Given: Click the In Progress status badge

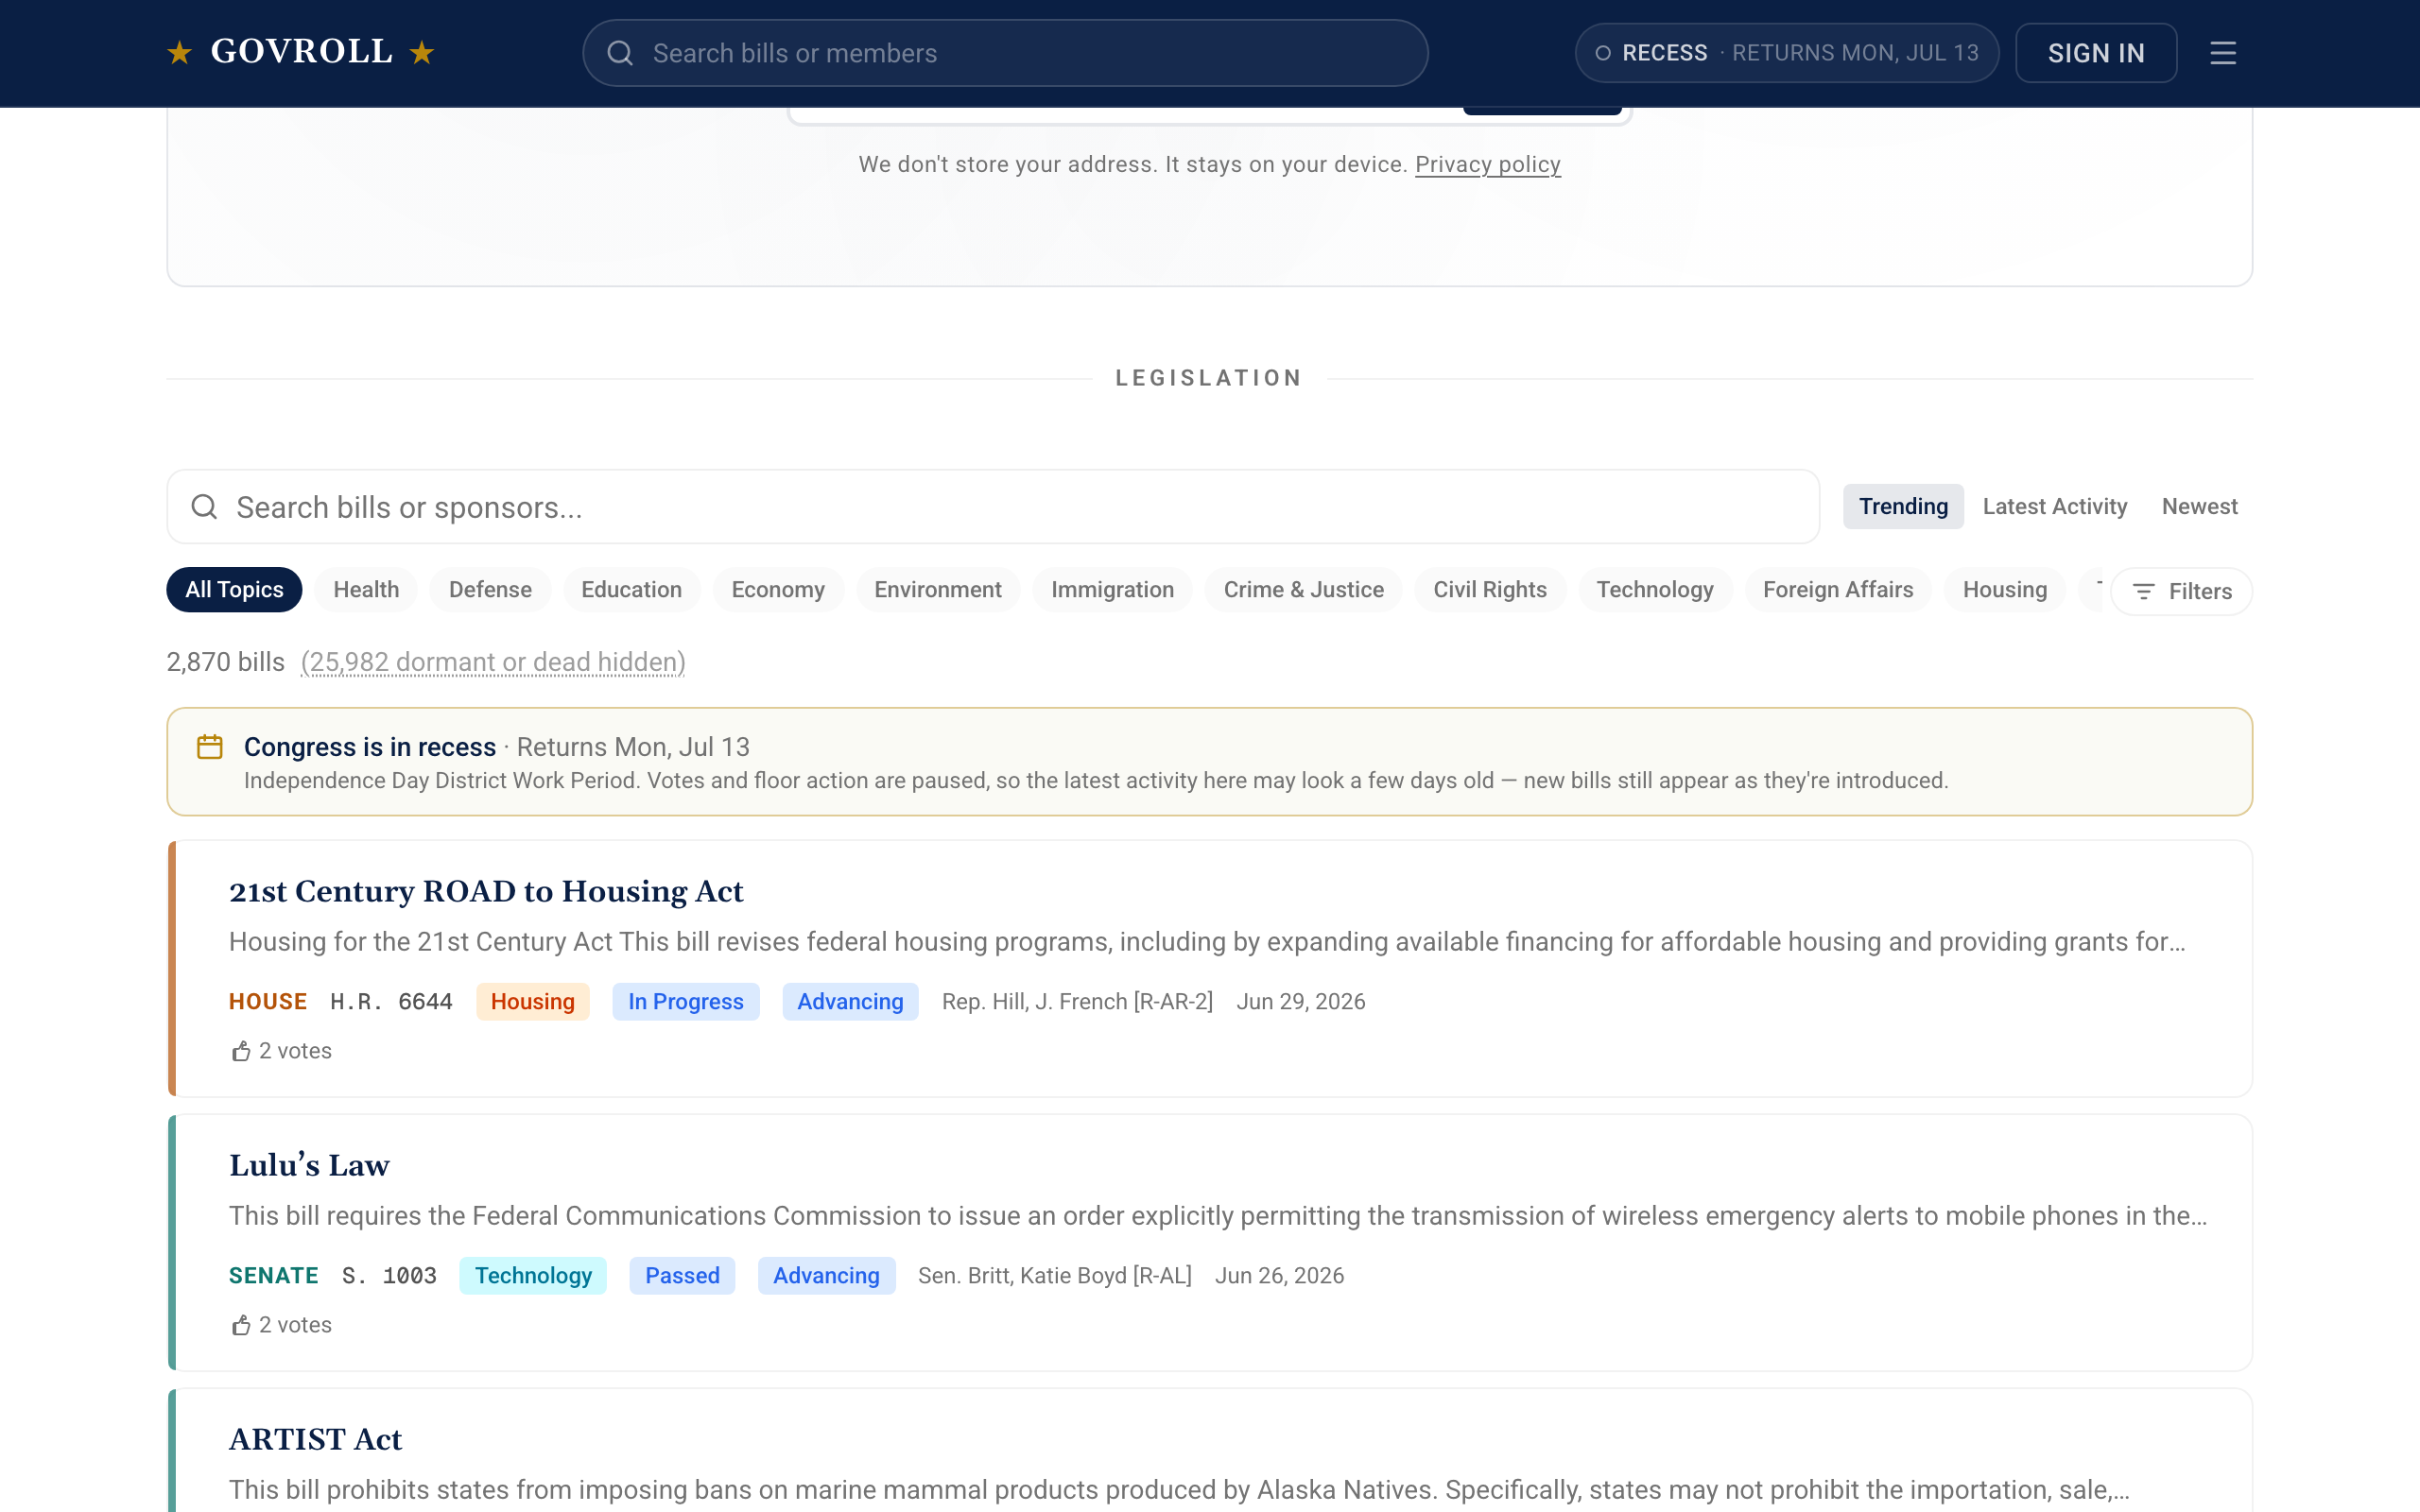Looking at the screenshot, I should coord(686,1002).
